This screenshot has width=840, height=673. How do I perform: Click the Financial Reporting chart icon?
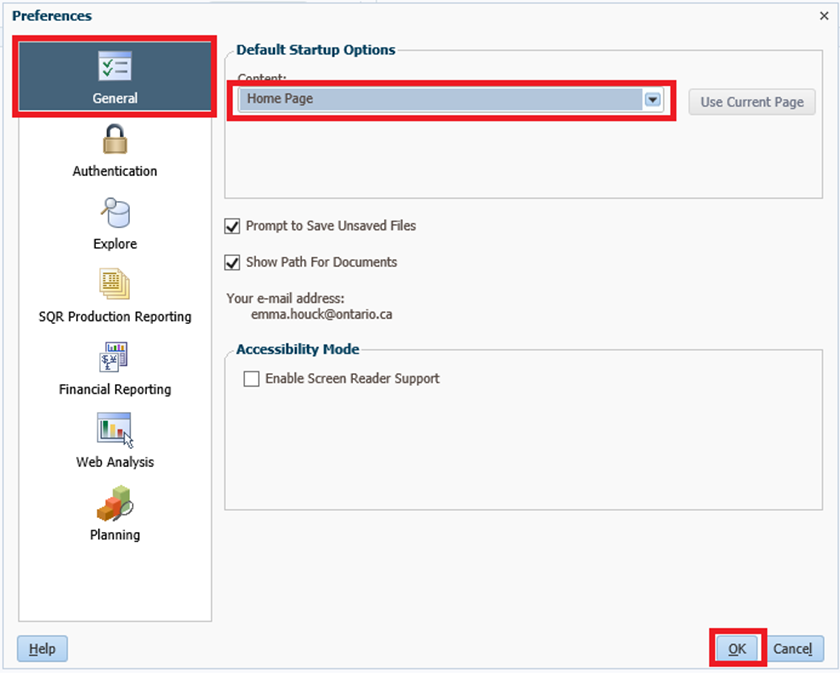coord(115,358)
